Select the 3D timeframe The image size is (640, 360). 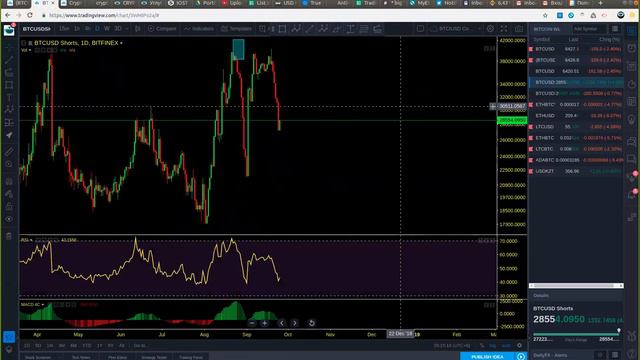[118, 29]
